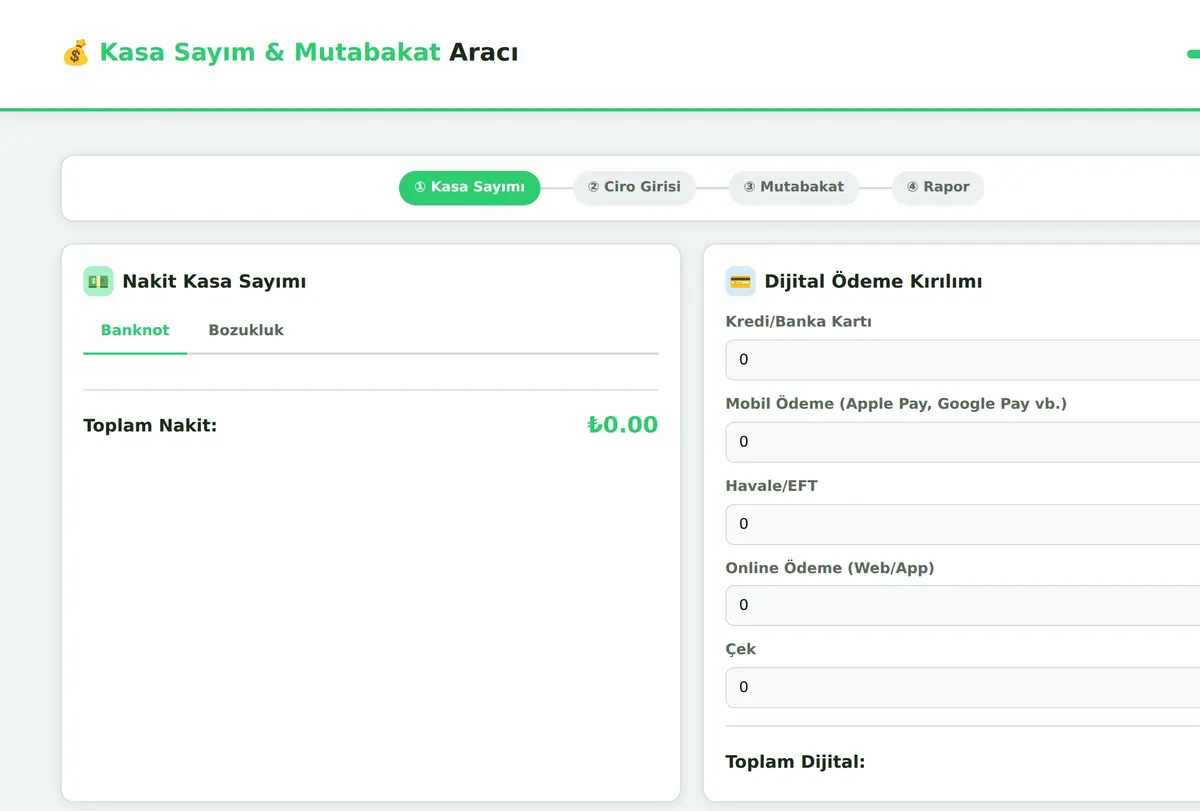Go to the Kasa Sayımı step
1200x811 pixels.
click(469, 187)
